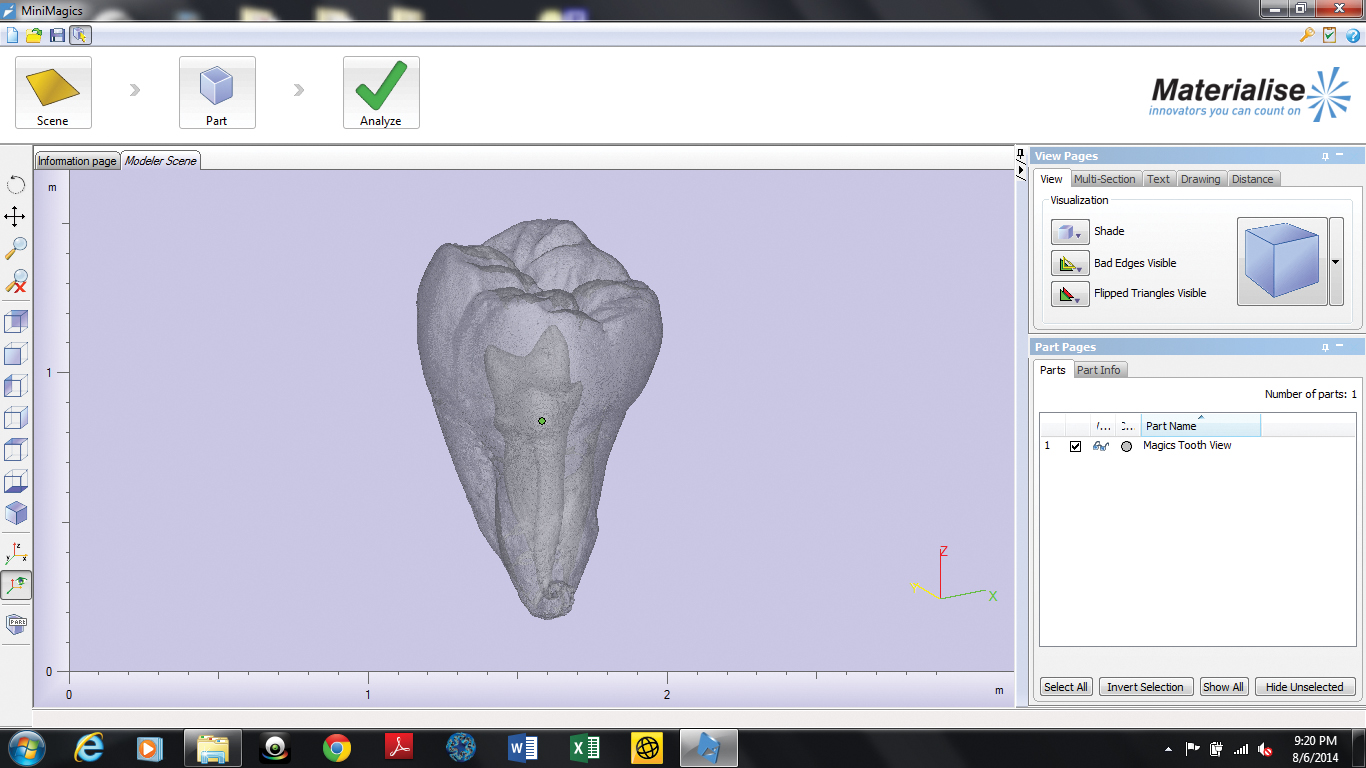Image resolution: width=1366 pixels, height=768 pixels.
Task: Open the Bad Edges Visible dropdown
Action: click(x=1070, y=264)
